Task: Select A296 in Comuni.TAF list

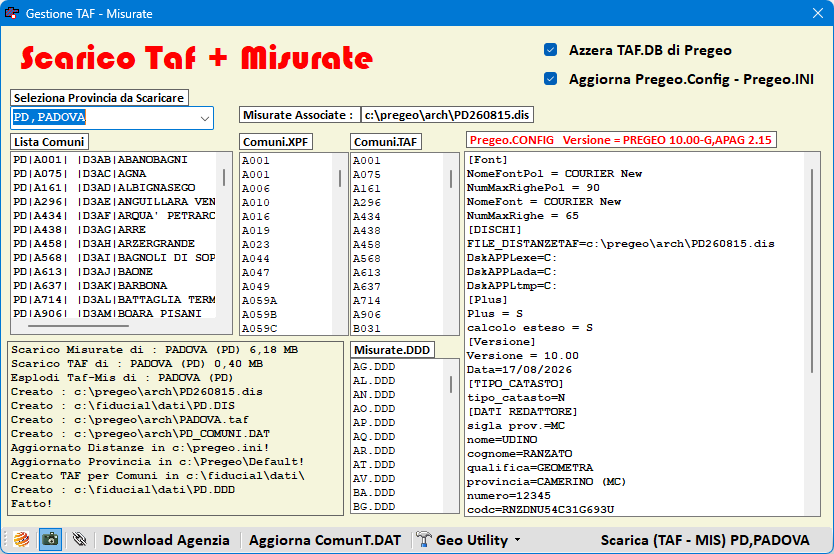Action: click(398, 203)
